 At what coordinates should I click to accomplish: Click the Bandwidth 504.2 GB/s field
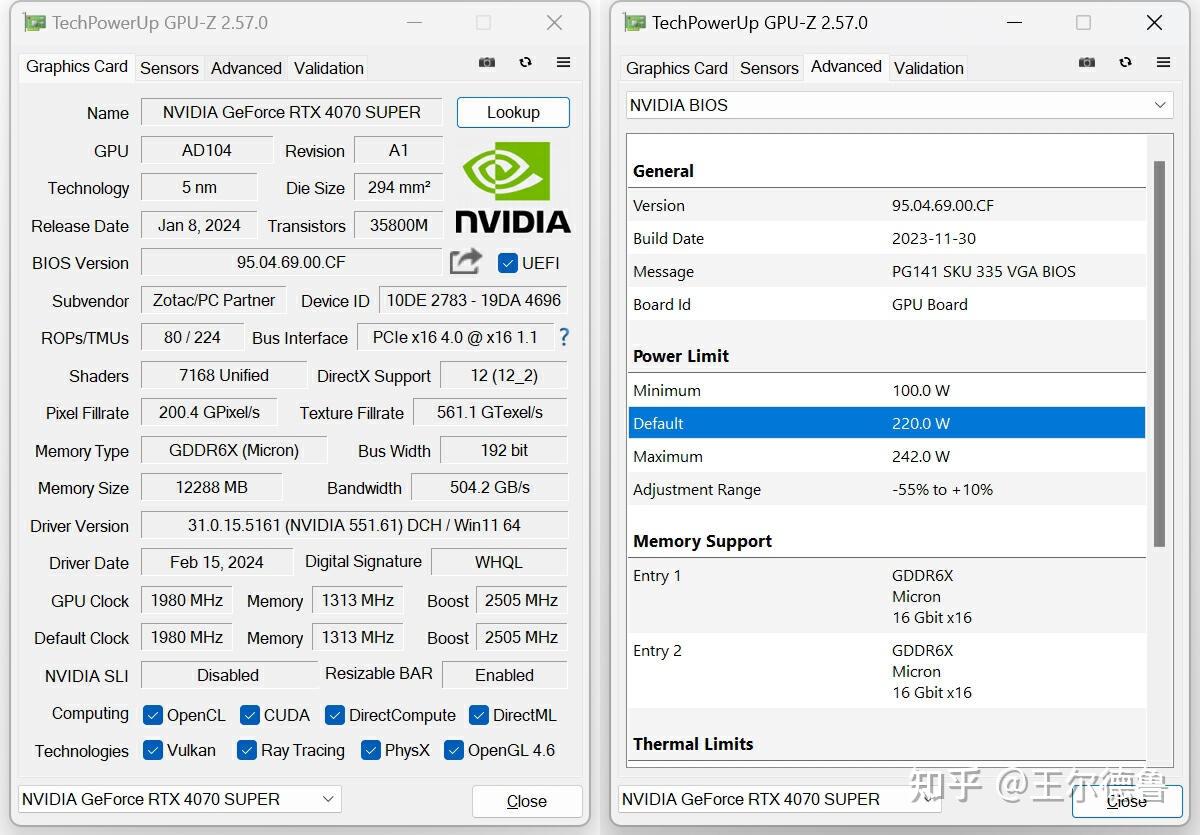490,487
